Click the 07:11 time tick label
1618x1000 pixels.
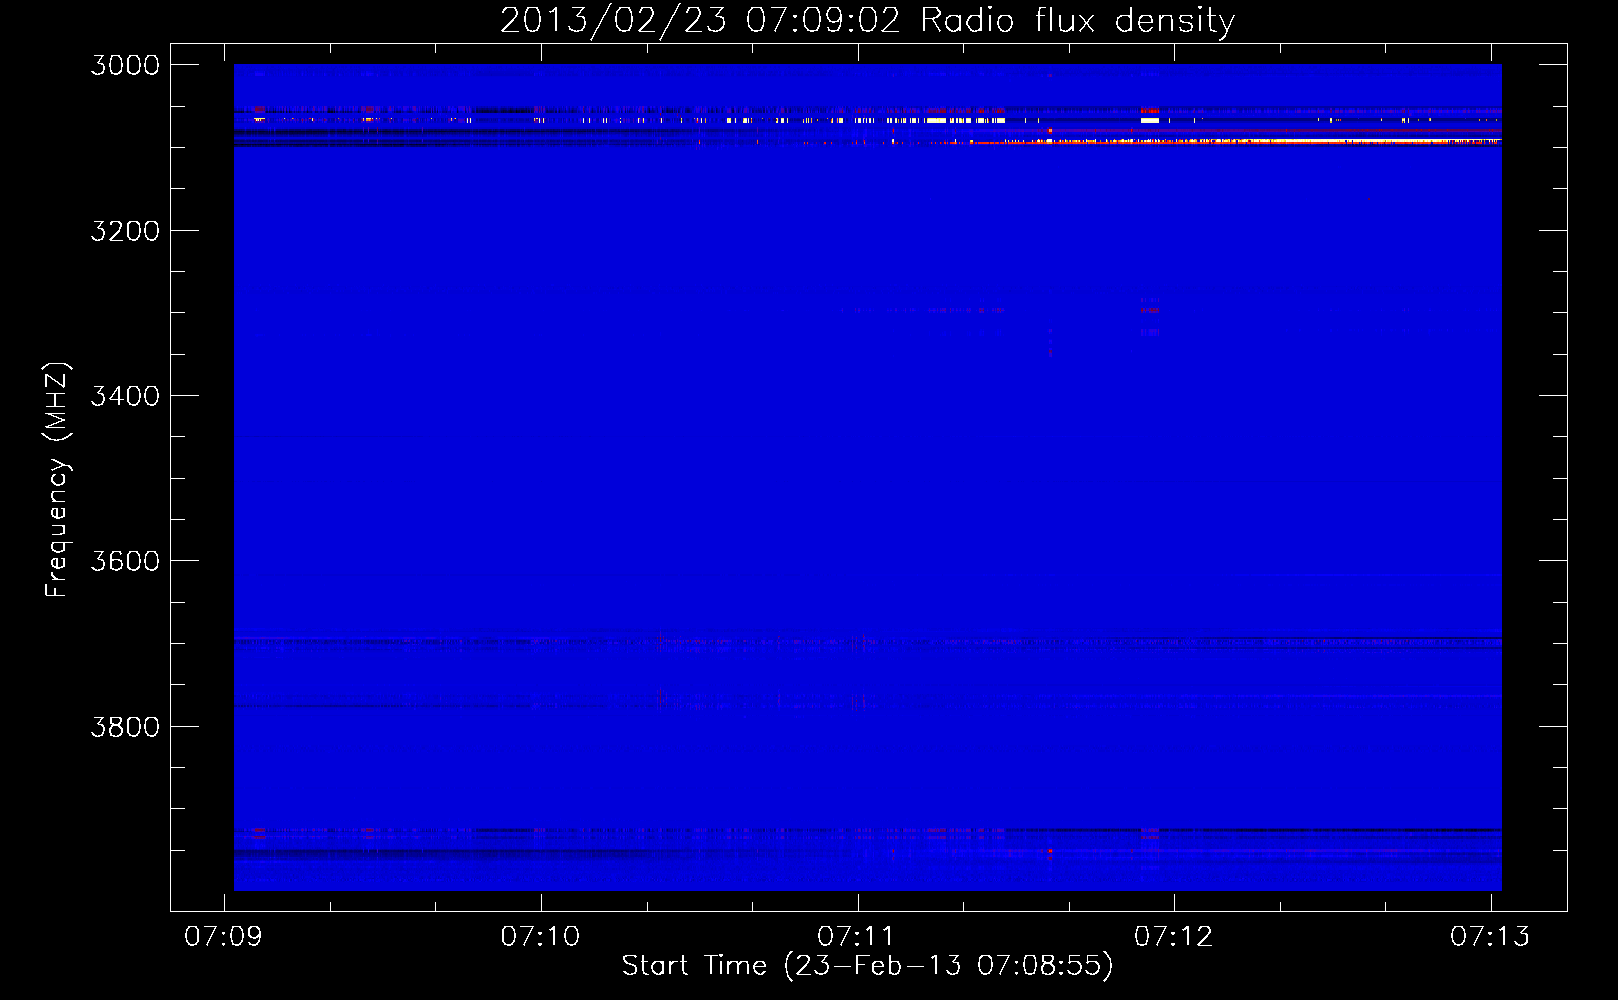(857, 936)
